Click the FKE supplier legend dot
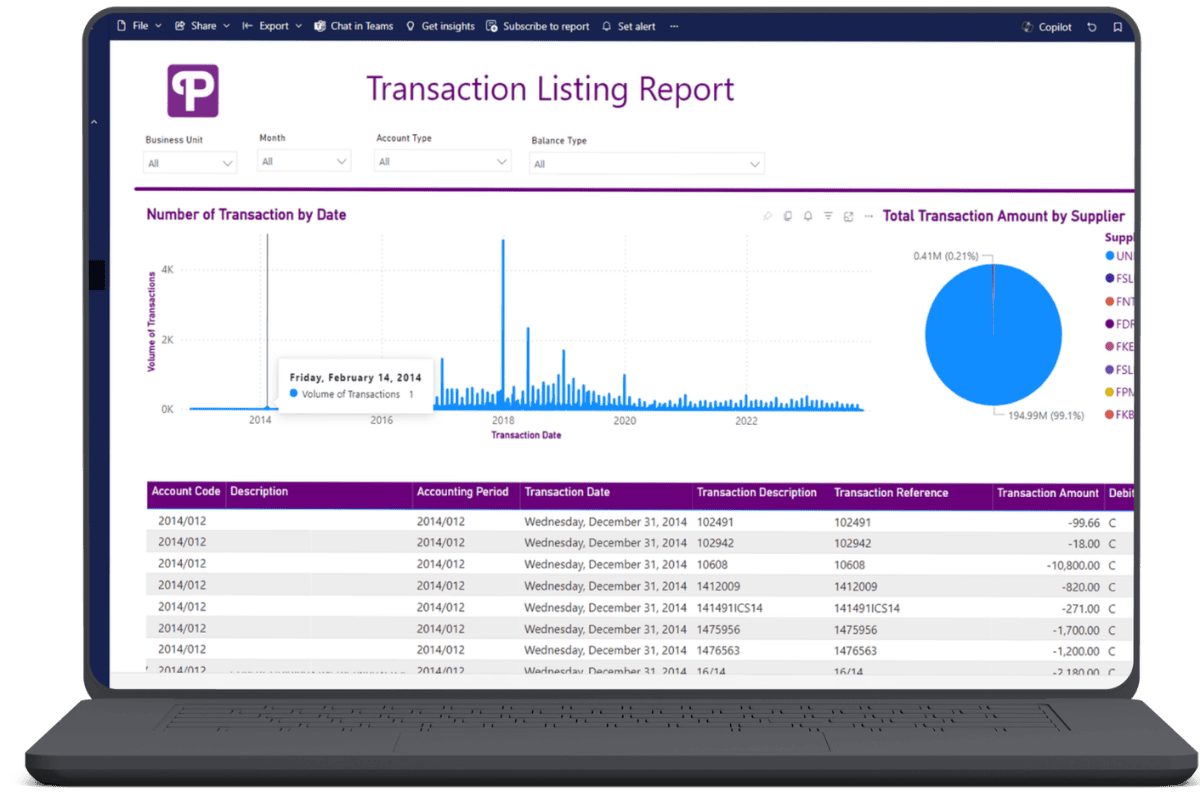Viewport: 1200px width, 804px height. [1110, 347]
